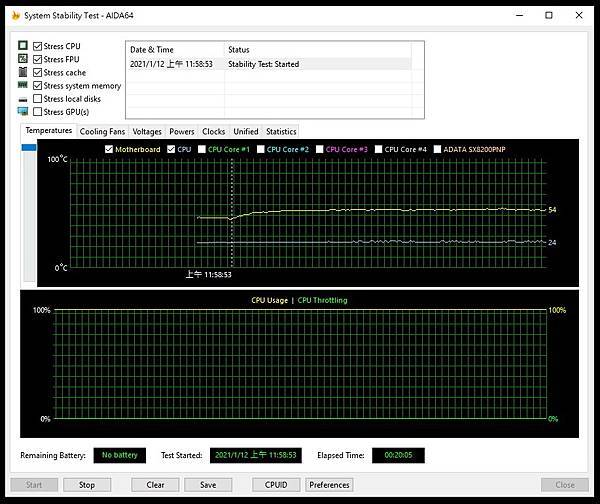The width and height of the screenshot is (600, 504).
Task: Click the RAM module icon beside system memory
Action: click(23, 85)
